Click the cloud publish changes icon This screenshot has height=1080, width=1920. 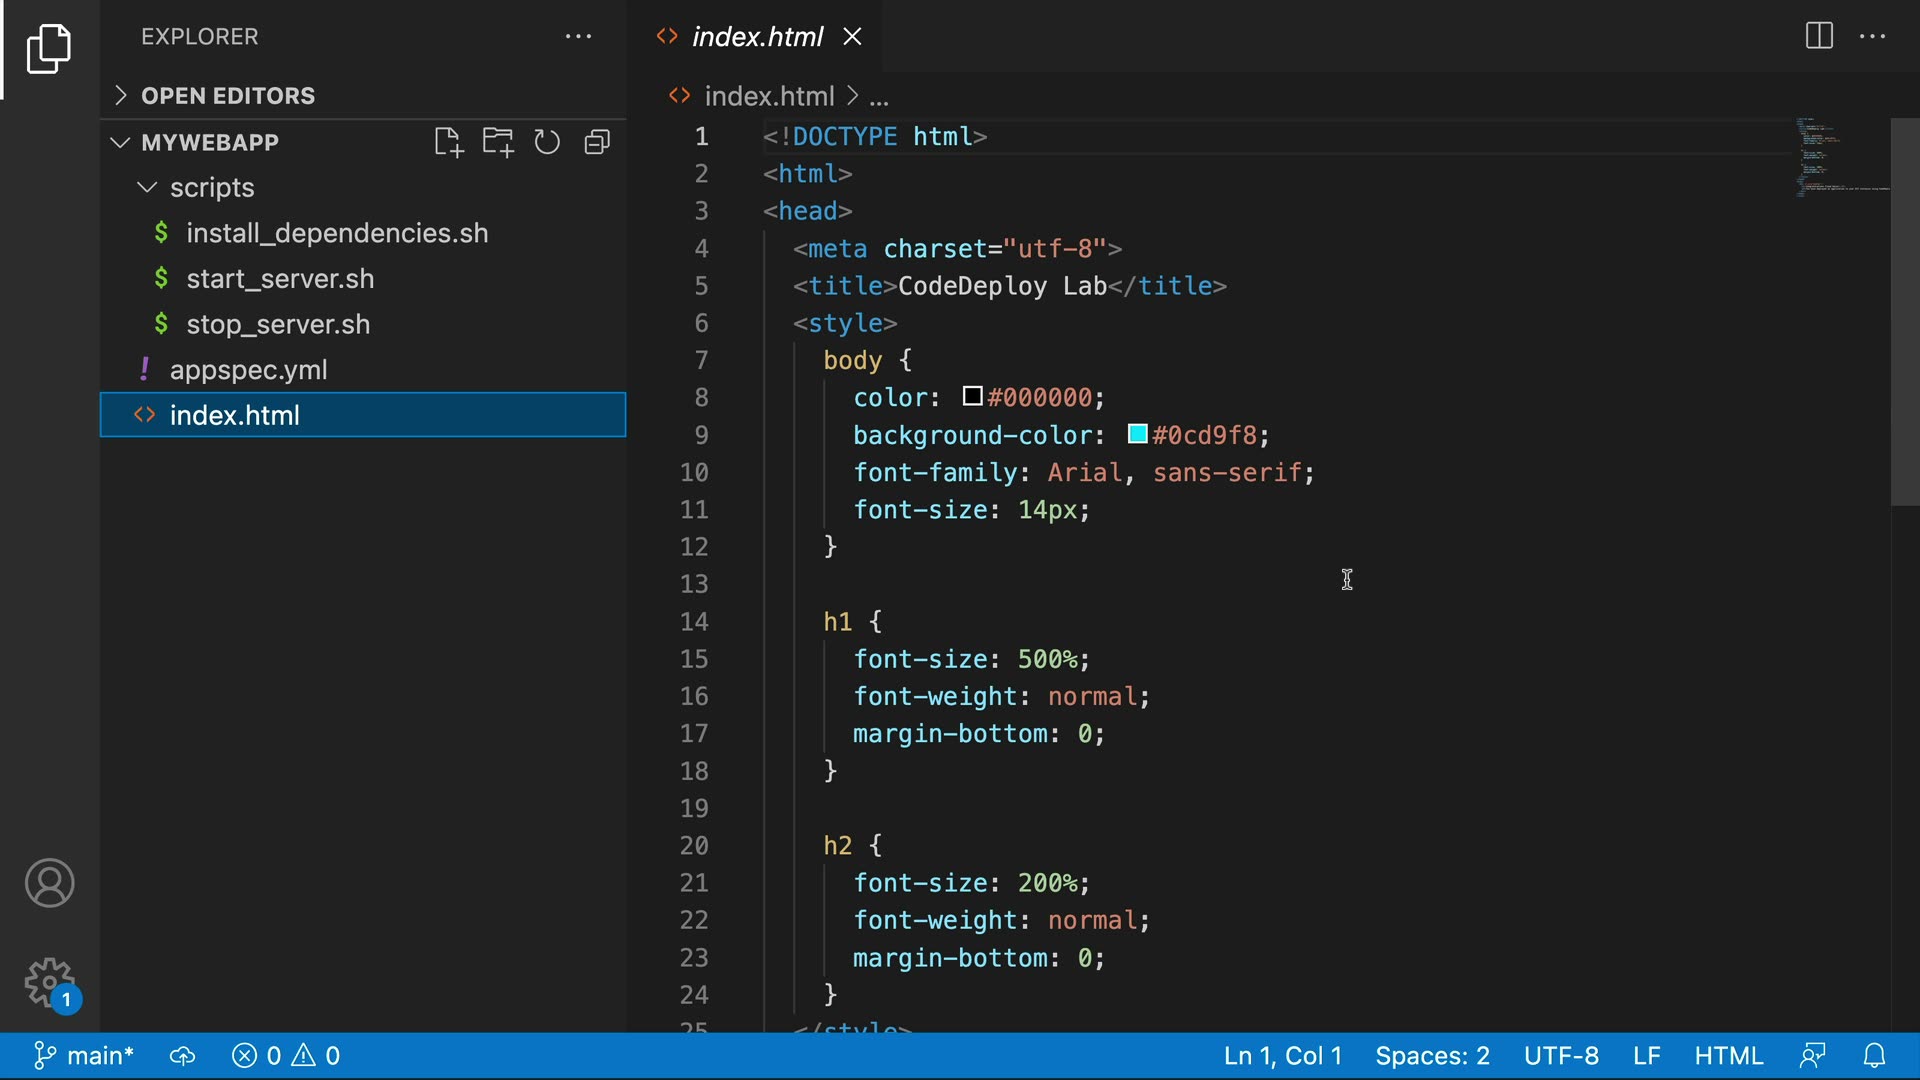pos(182,1056)
